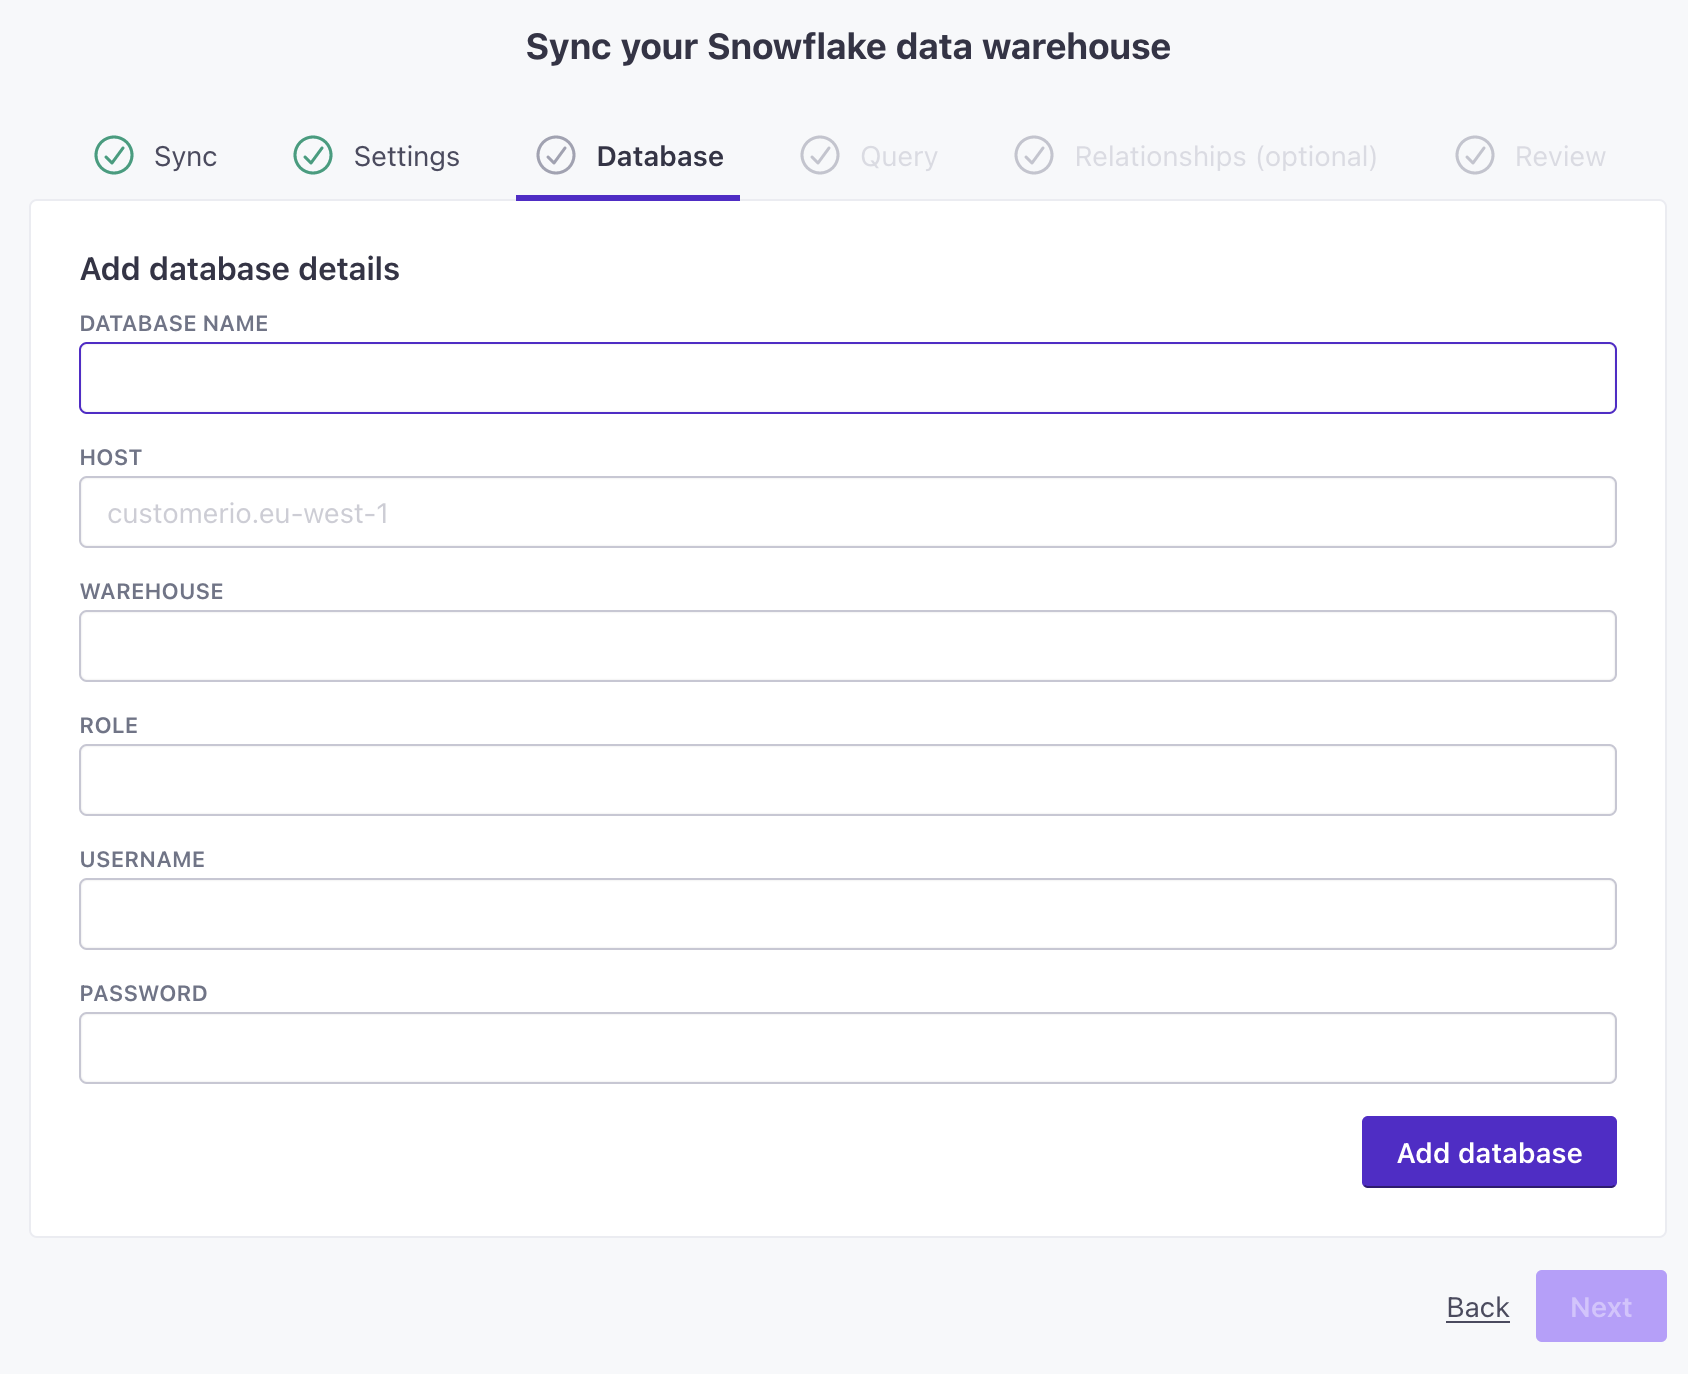Viewport: 1688px width, 1374px height.
Task: Go to the Sync step tab
Action: click(156, 156)
